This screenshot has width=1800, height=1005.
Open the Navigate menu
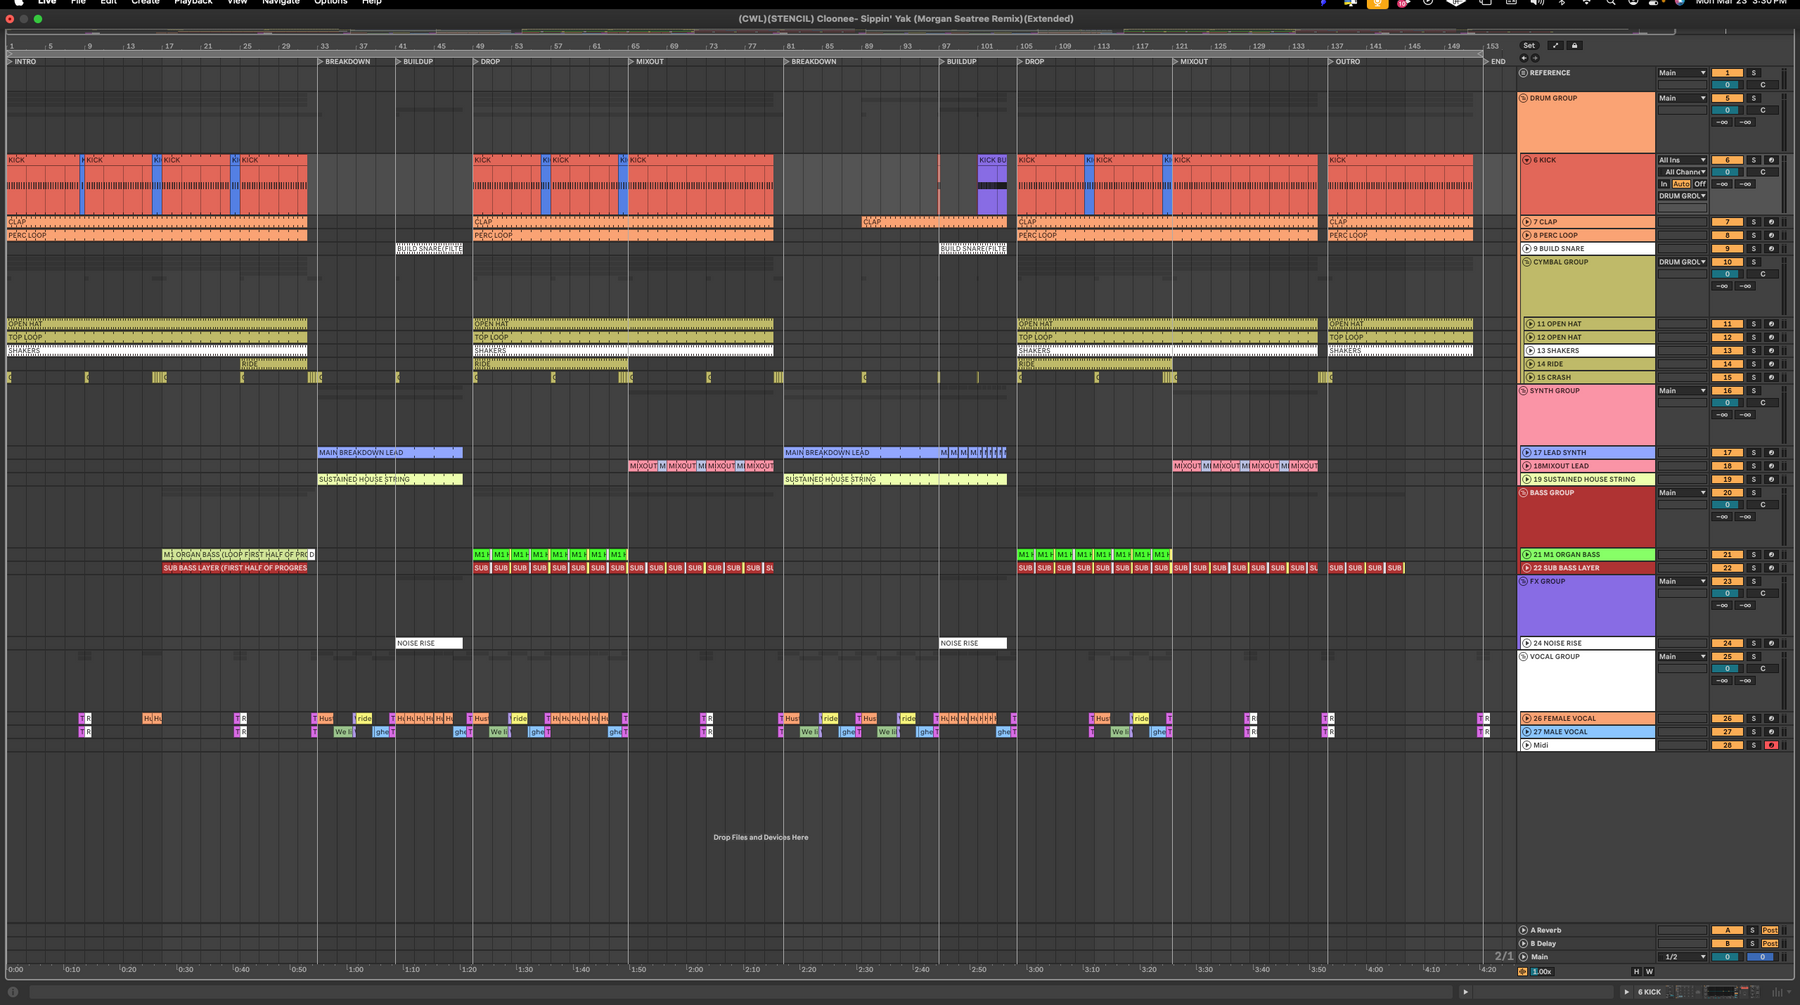click(281, 3)
